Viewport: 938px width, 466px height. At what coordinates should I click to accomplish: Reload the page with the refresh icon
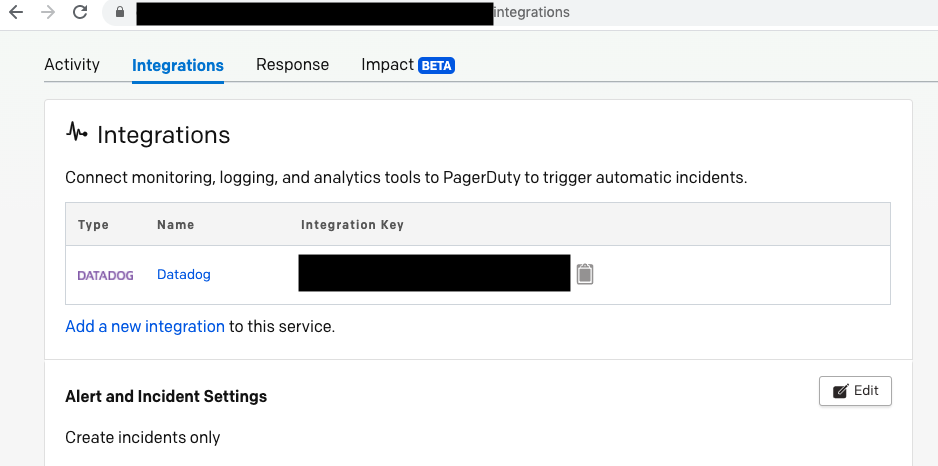click(81, 13)
